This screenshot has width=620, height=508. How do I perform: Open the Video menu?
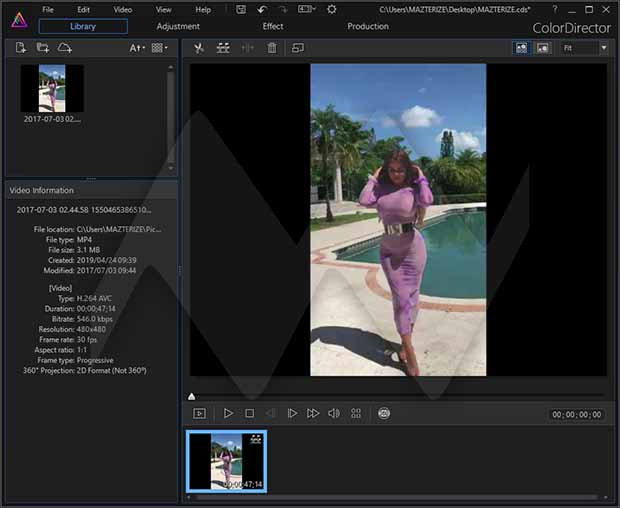coord(123,9)
